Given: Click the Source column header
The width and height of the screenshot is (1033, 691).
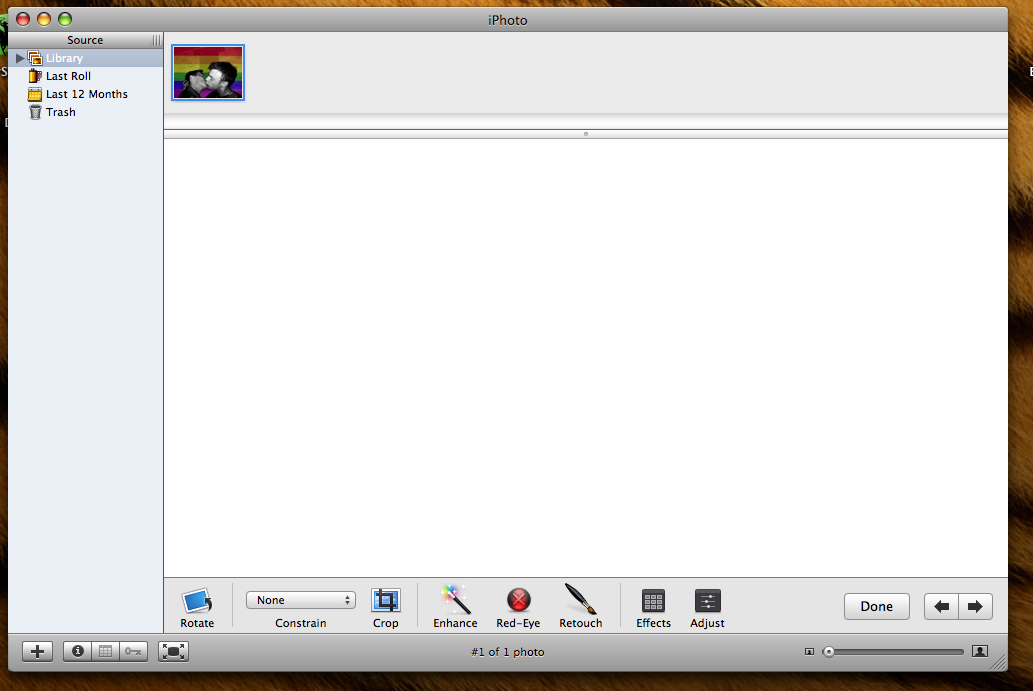Looking at the screenshot, I should (x=86, y=40).
